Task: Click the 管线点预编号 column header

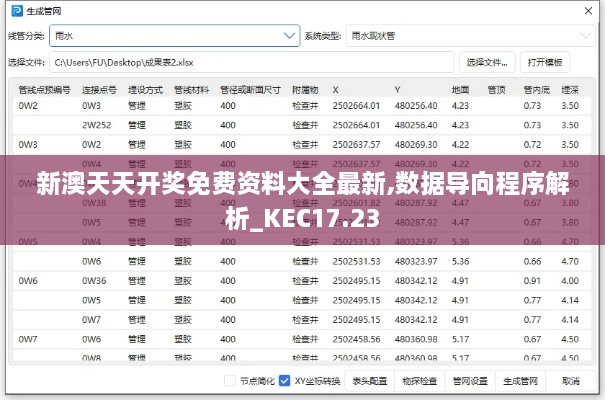Action: (x=44, y=89)
